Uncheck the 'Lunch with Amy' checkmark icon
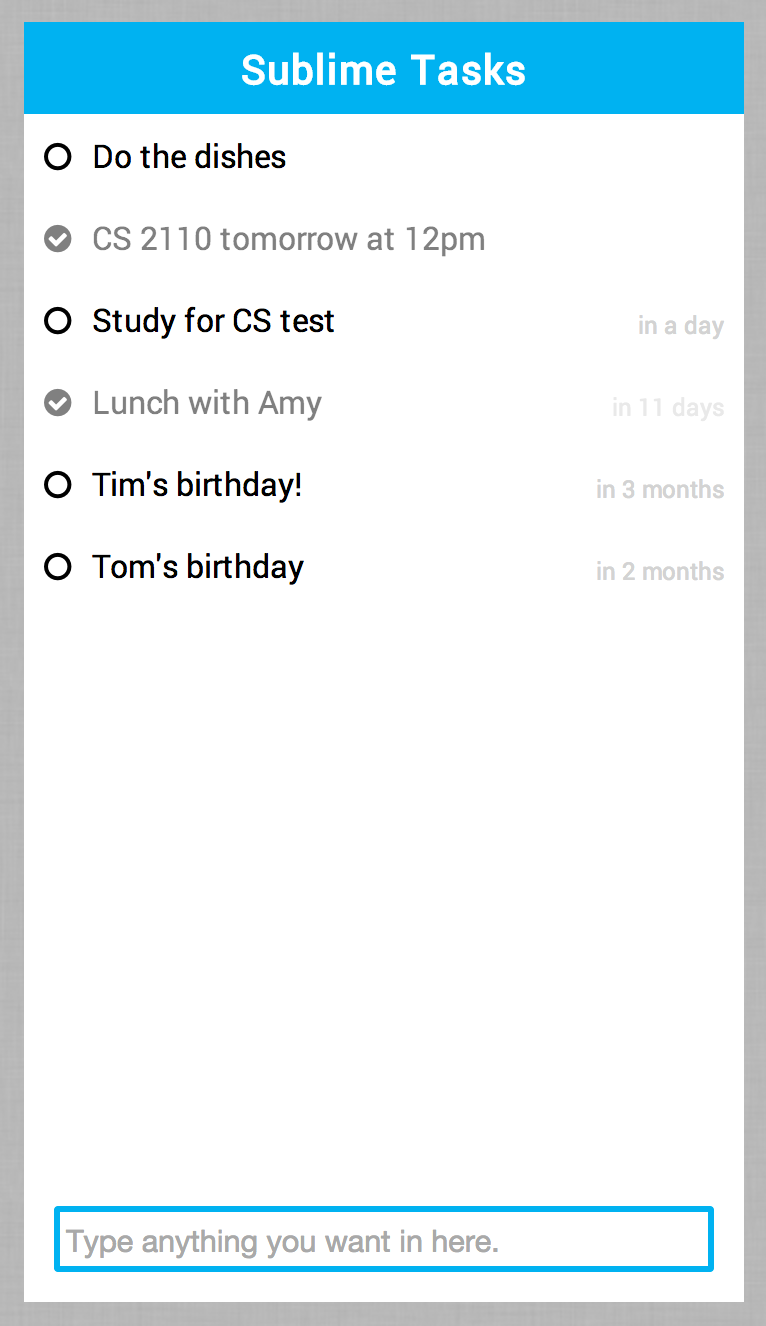 coord(58,403)
